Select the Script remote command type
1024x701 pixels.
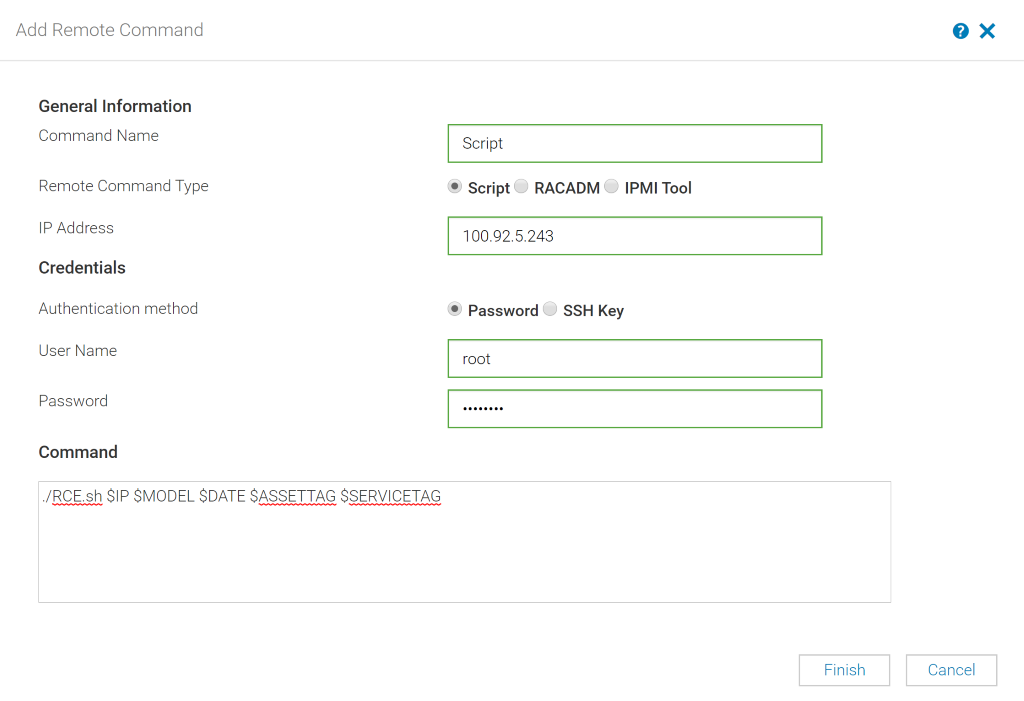[x=455, y=186]
